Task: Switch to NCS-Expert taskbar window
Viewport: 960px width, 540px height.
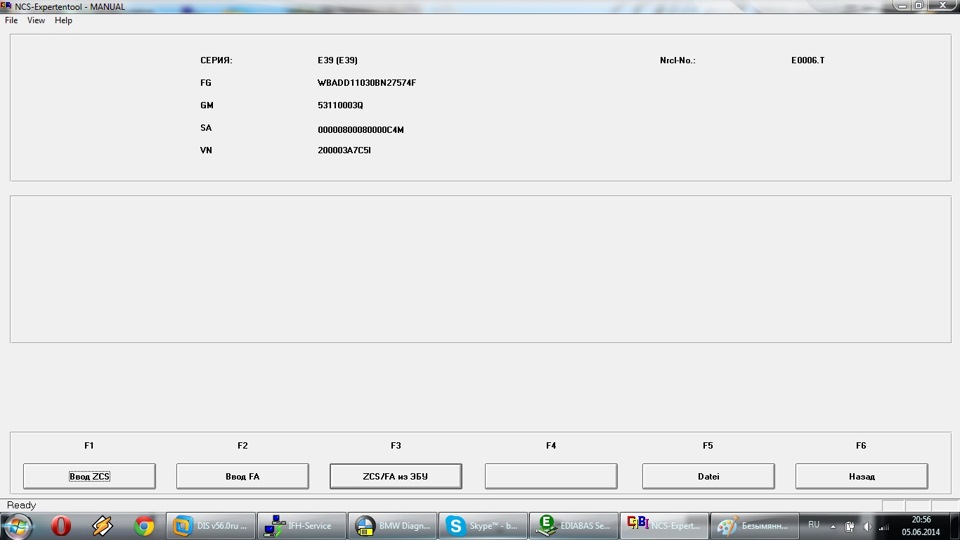Action: (x=664, y=527)
